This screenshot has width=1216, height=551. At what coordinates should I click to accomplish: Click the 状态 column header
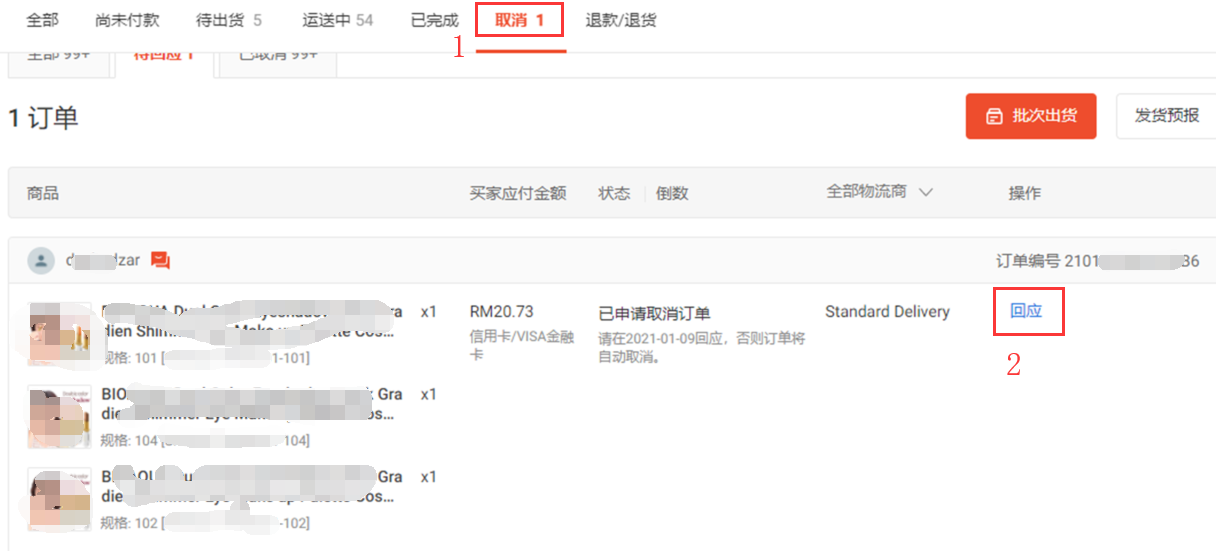click(614, 194)
